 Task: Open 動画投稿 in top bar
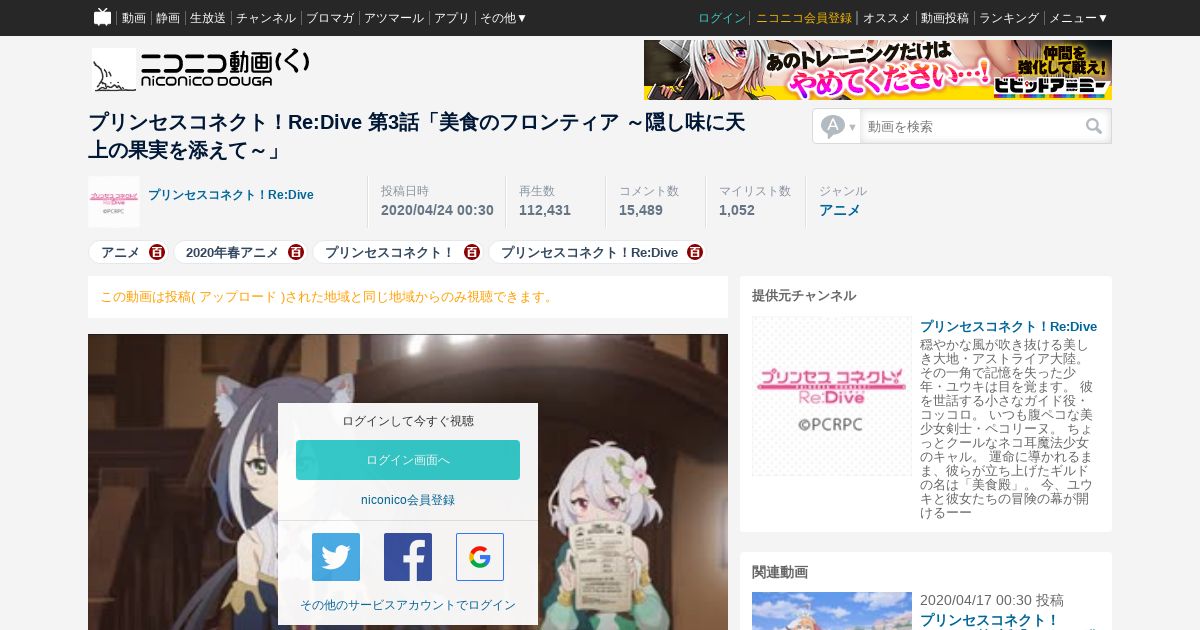[x=945, y=18]
